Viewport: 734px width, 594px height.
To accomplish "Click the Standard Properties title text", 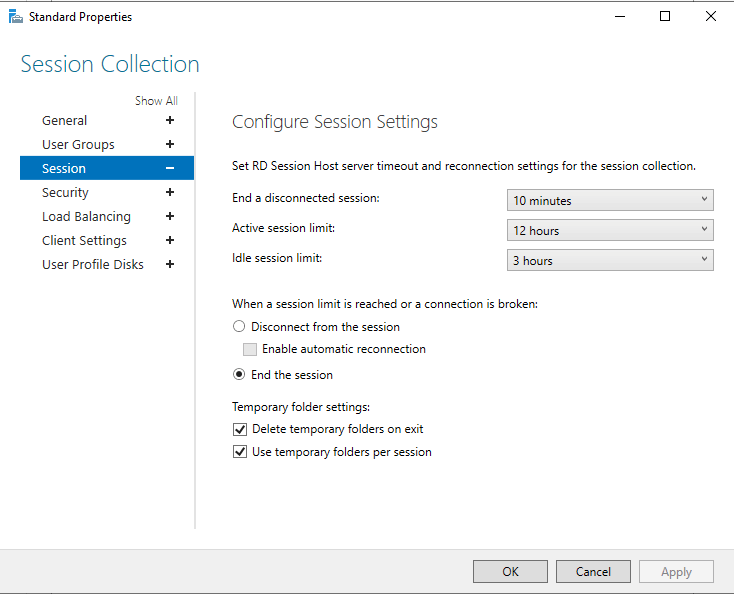I will coord(81,17).
